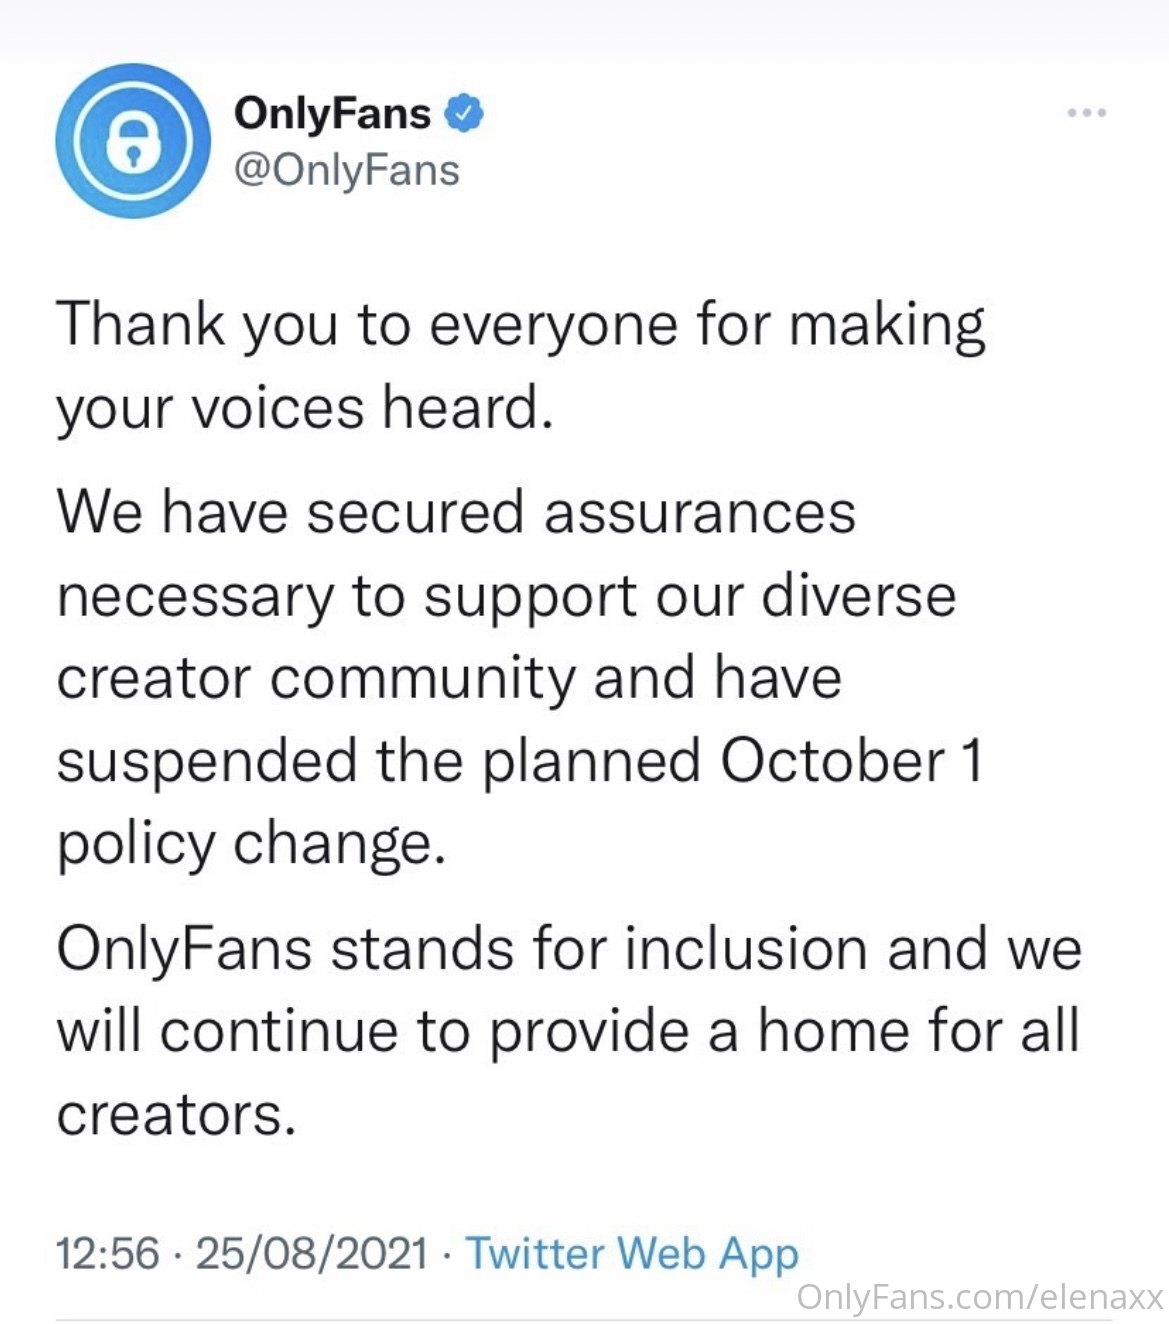
Task: Click the 12:56 timestamp
Action: pos(108,1253)
